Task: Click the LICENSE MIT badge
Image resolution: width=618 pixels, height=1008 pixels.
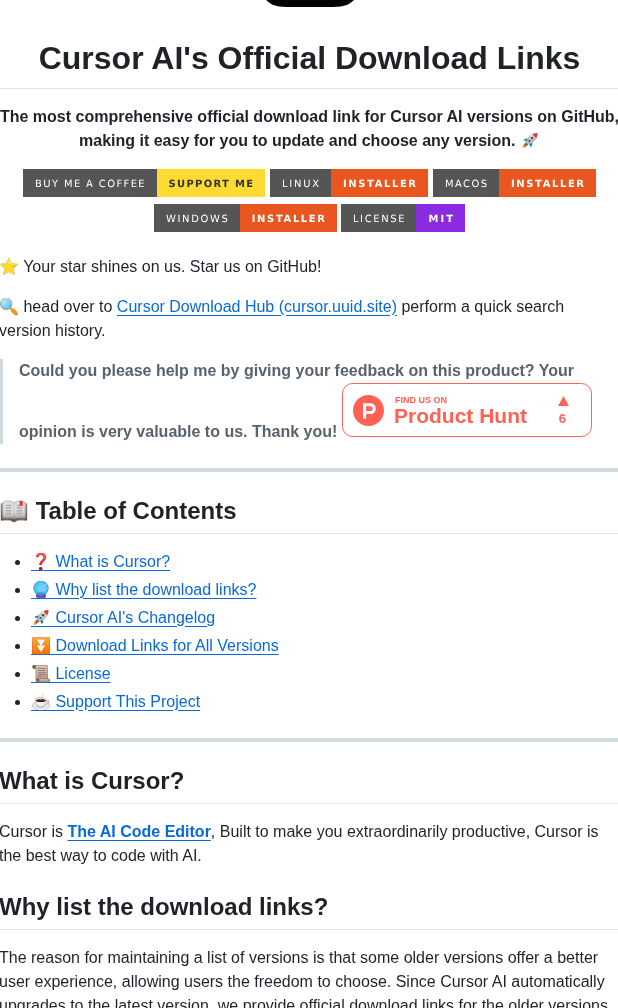Action: (402, 217)
